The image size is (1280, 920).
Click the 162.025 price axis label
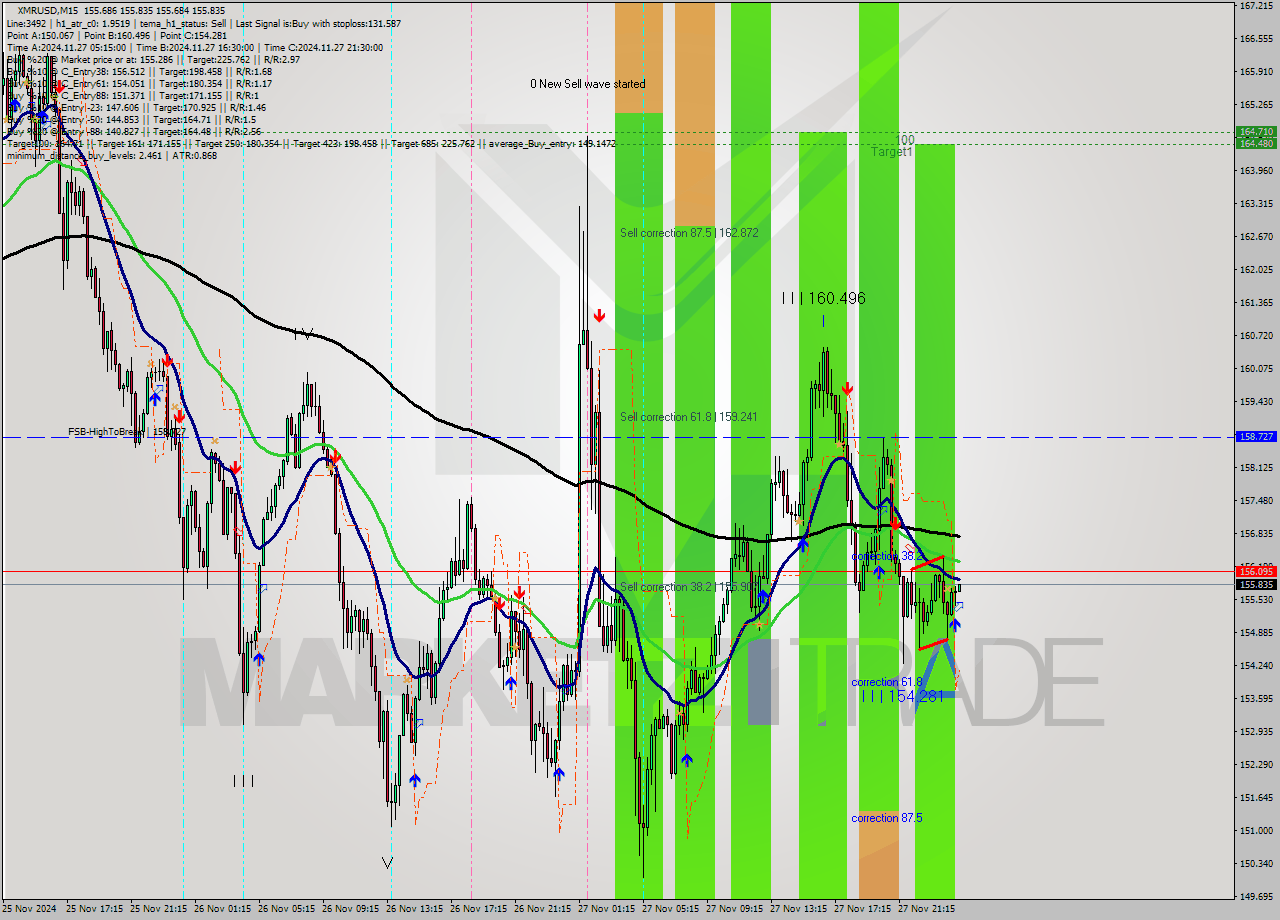1256,270
